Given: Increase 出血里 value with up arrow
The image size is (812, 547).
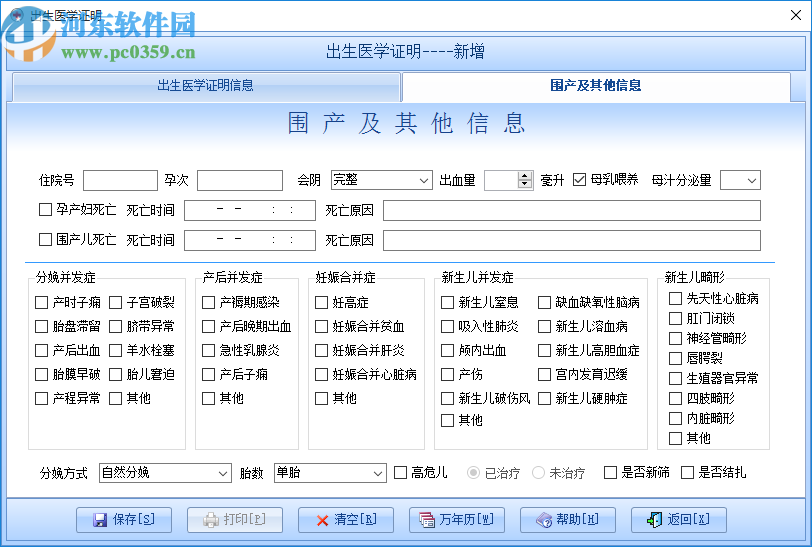Looking at the screenshot, I should (x=525, y=176).
